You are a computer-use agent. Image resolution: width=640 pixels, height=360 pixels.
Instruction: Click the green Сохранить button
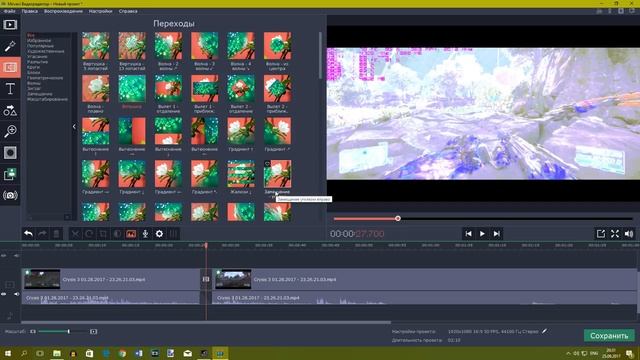[609, 336]
